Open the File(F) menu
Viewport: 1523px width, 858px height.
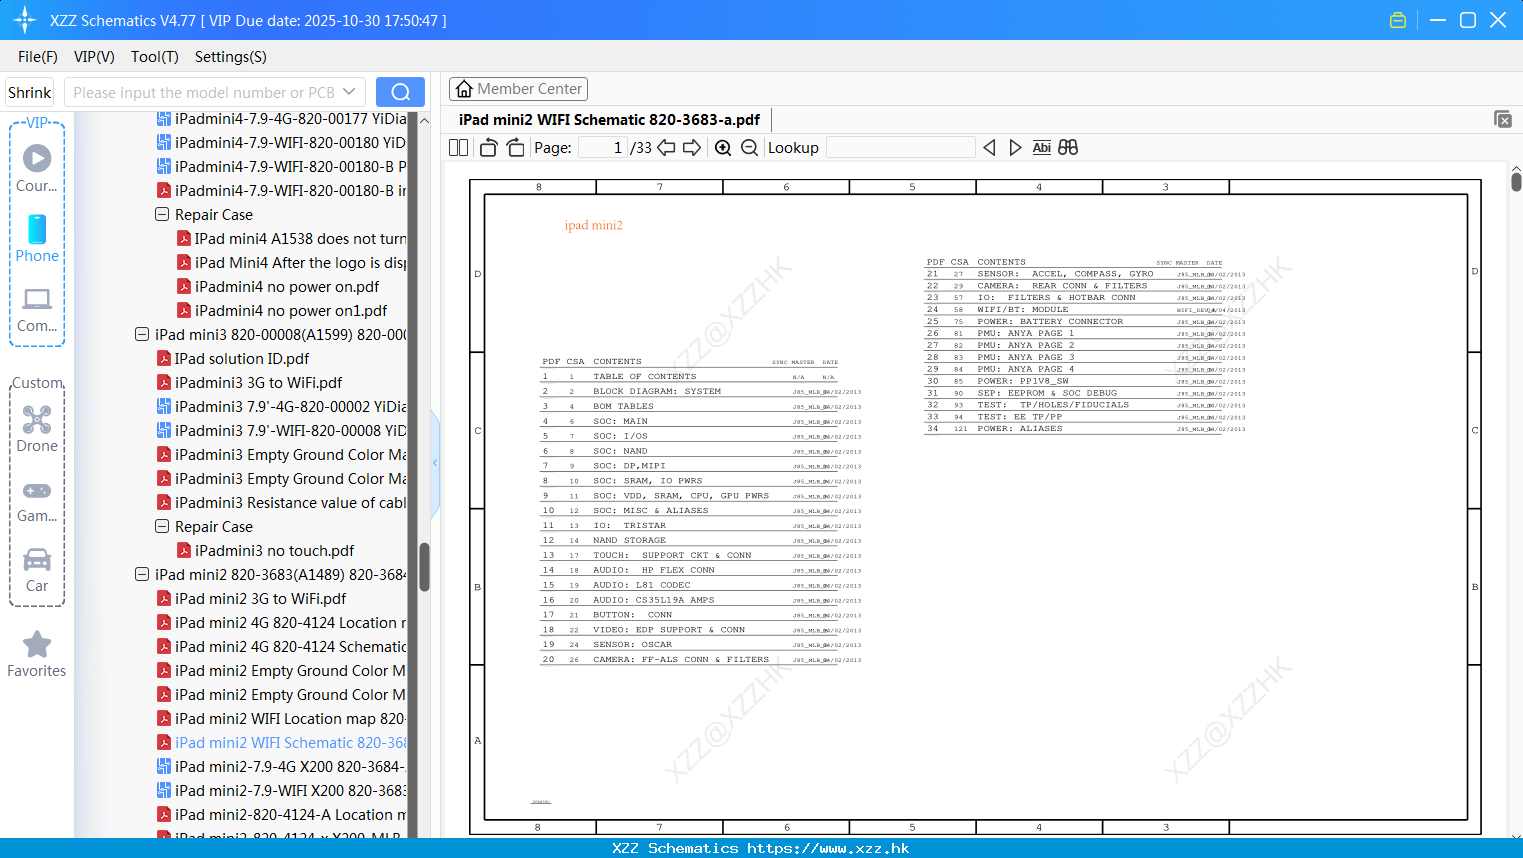point(38,57)
